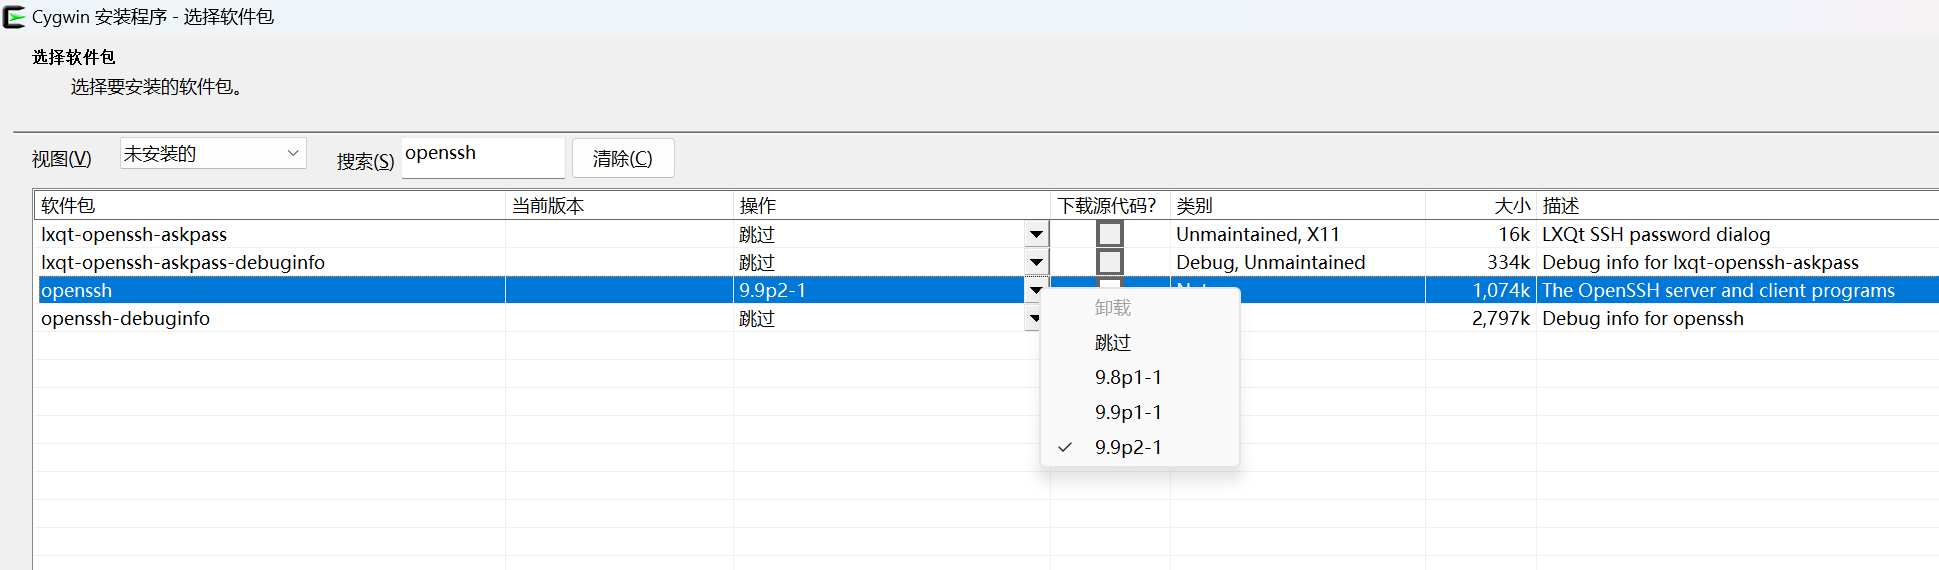Open the 视图 view dropdown
This screenshot has width=1939, height=570.
pyautogui.click(x=212, y=154)
